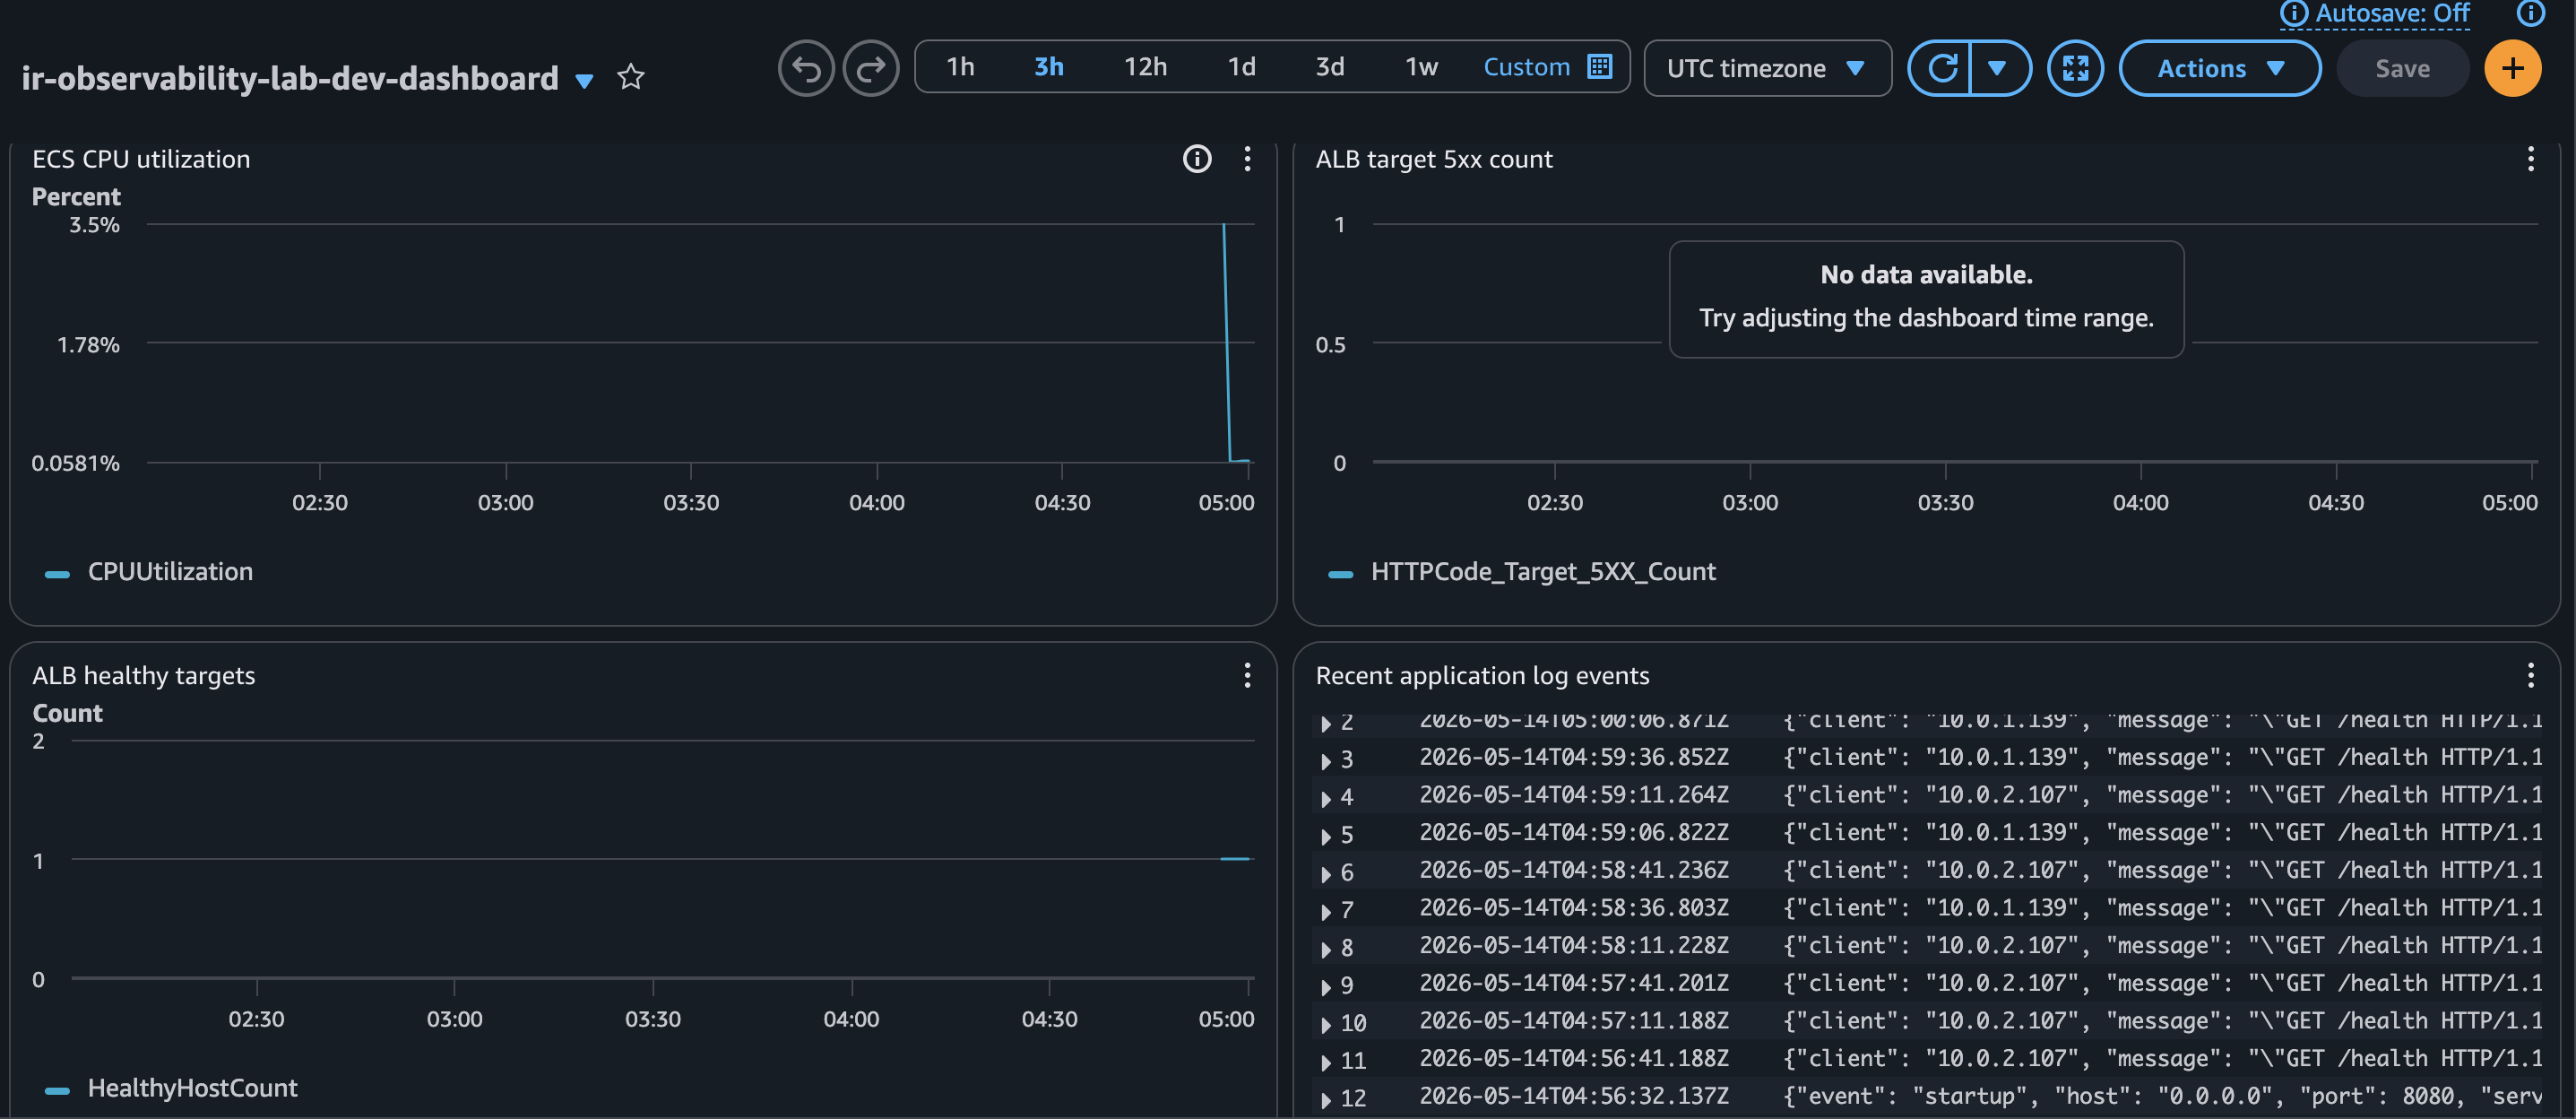The height and width of the screenshot is (1119, 2576).
Task: Show ECS CPU utilization info icon
Action: click(x=1196, y=159)
